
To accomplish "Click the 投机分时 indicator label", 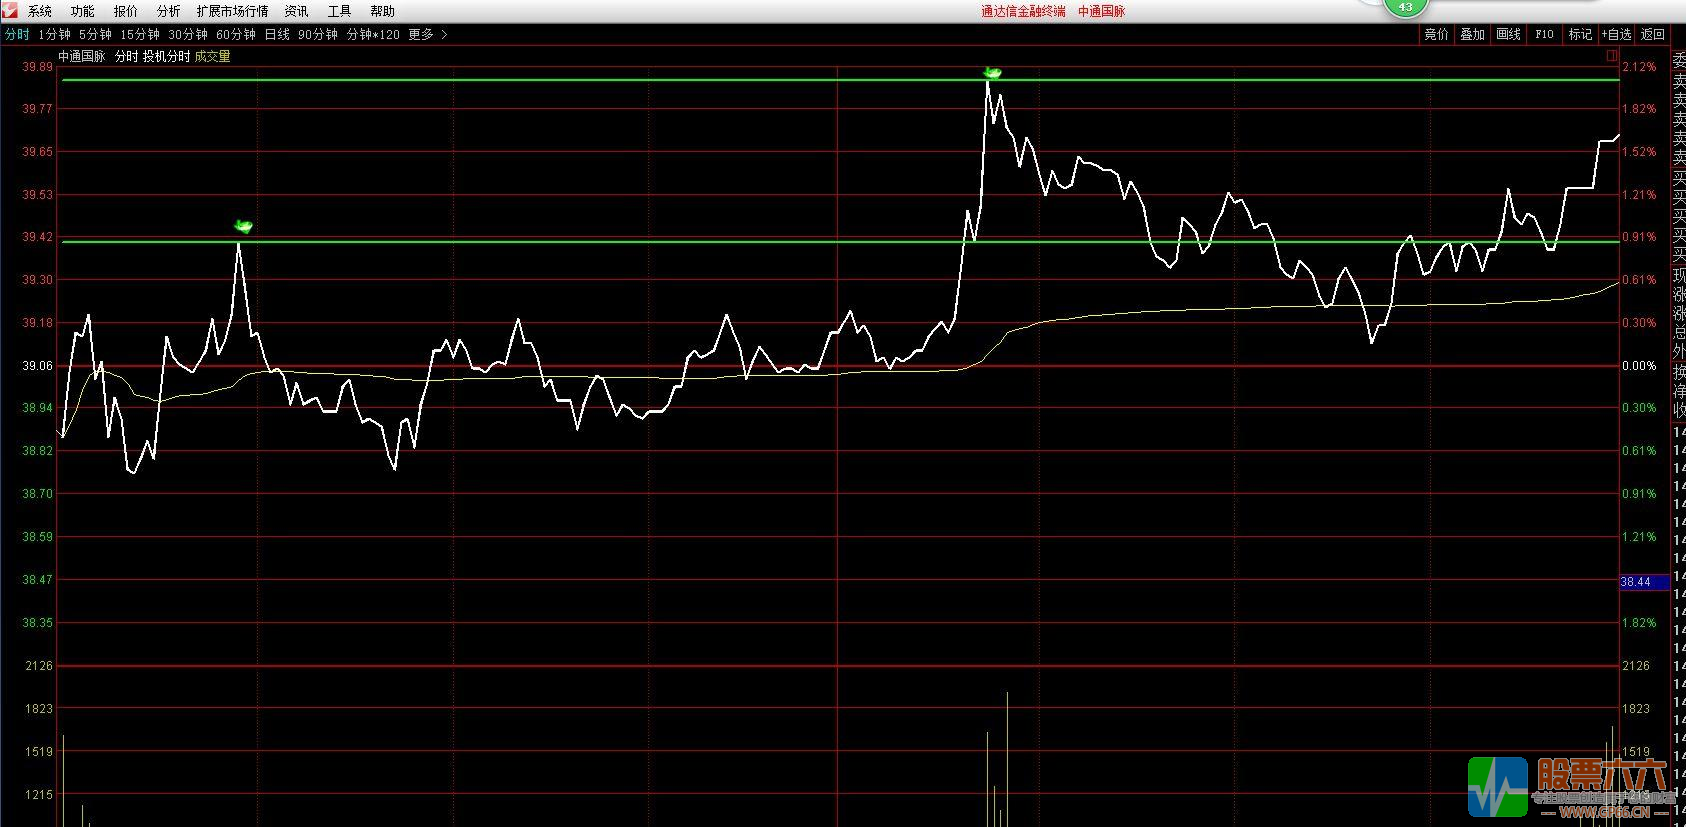I will [166, 56].
